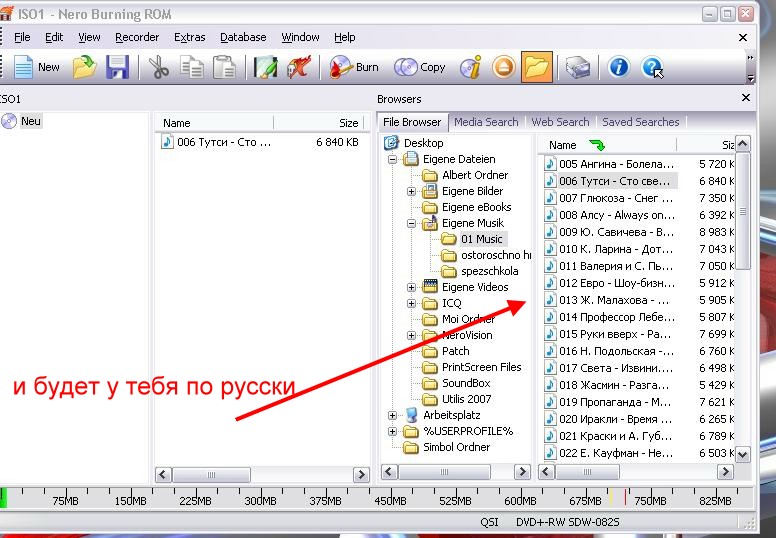Open the blue information icon
Screen dimensions: 776x538
click(619, 67)
